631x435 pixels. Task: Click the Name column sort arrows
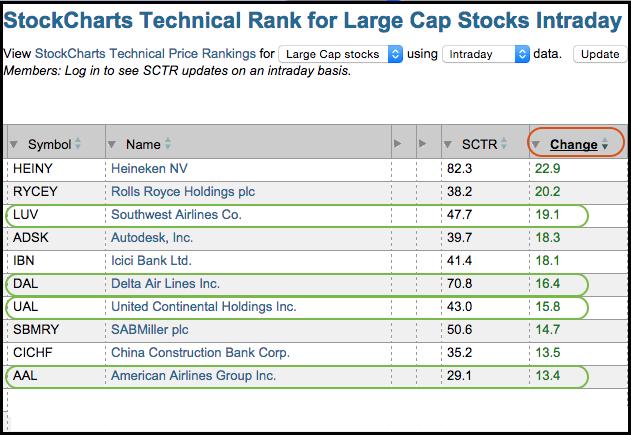tap(168, 144)
